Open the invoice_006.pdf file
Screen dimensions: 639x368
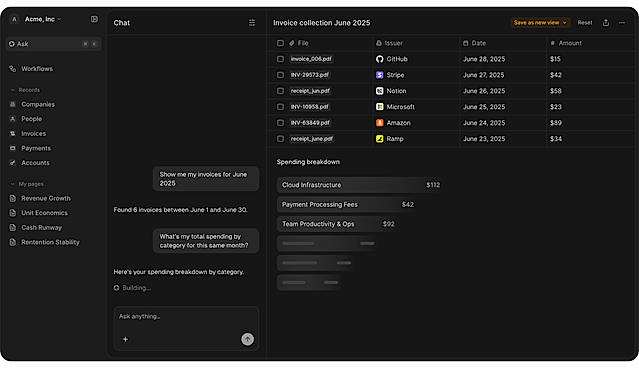coord(311,59)
